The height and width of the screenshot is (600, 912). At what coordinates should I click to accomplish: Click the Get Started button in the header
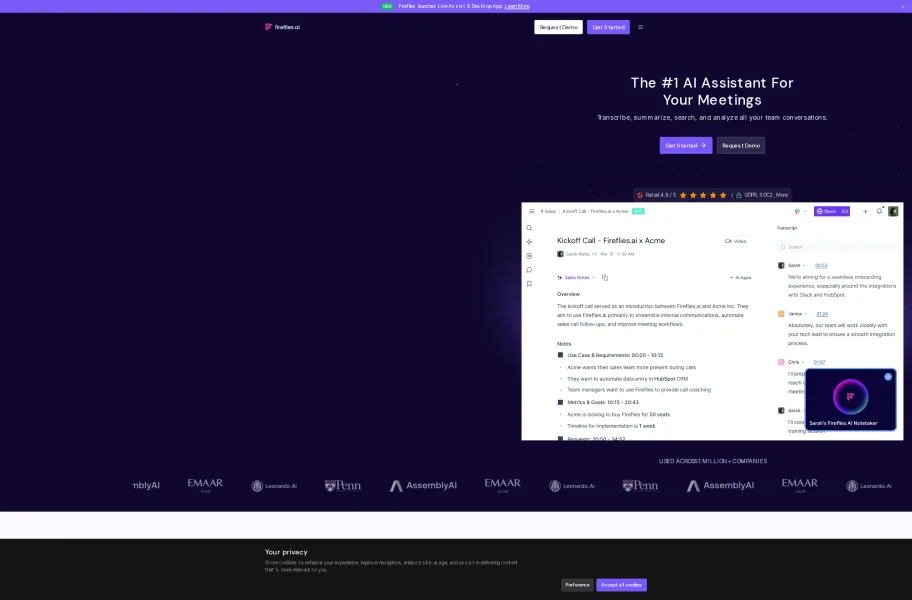coord(608,27)
